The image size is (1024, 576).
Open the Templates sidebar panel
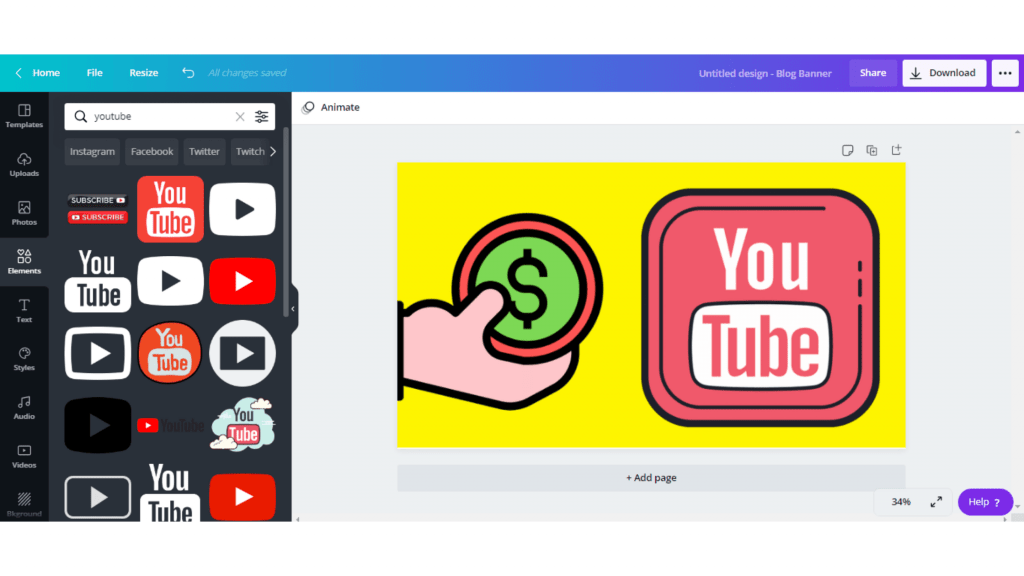point(24,116)
